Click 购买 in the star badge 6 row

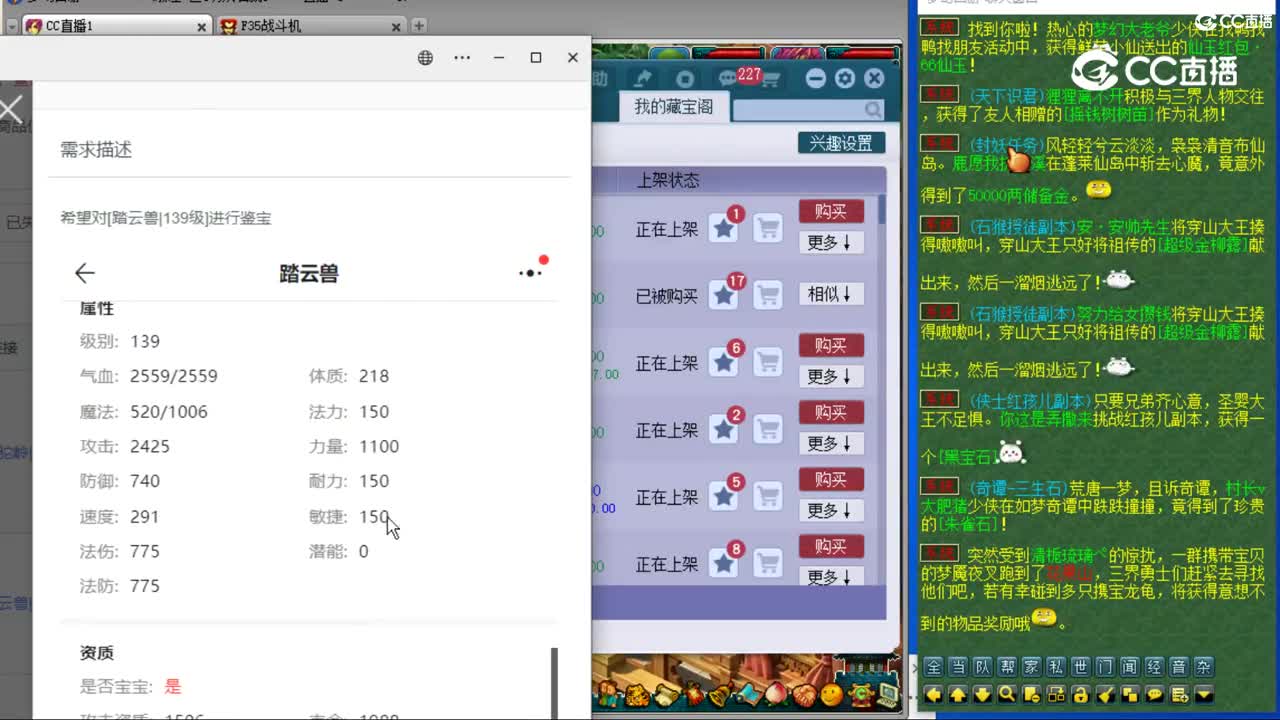pyautogui.click(x=831, y=345)
